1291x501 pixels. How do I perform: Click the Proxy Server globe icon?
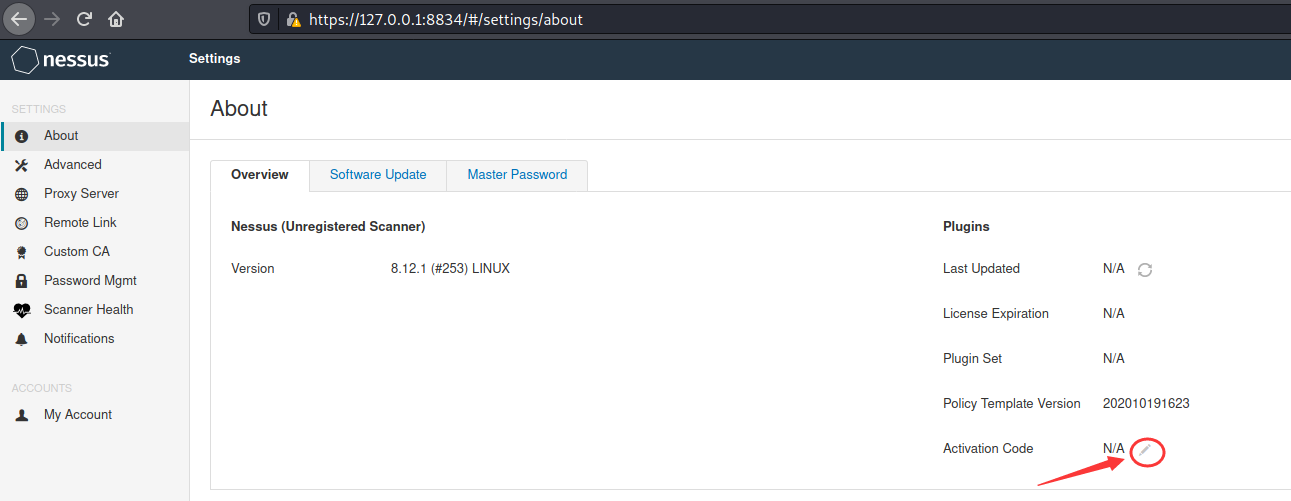(x=22, y=194)
